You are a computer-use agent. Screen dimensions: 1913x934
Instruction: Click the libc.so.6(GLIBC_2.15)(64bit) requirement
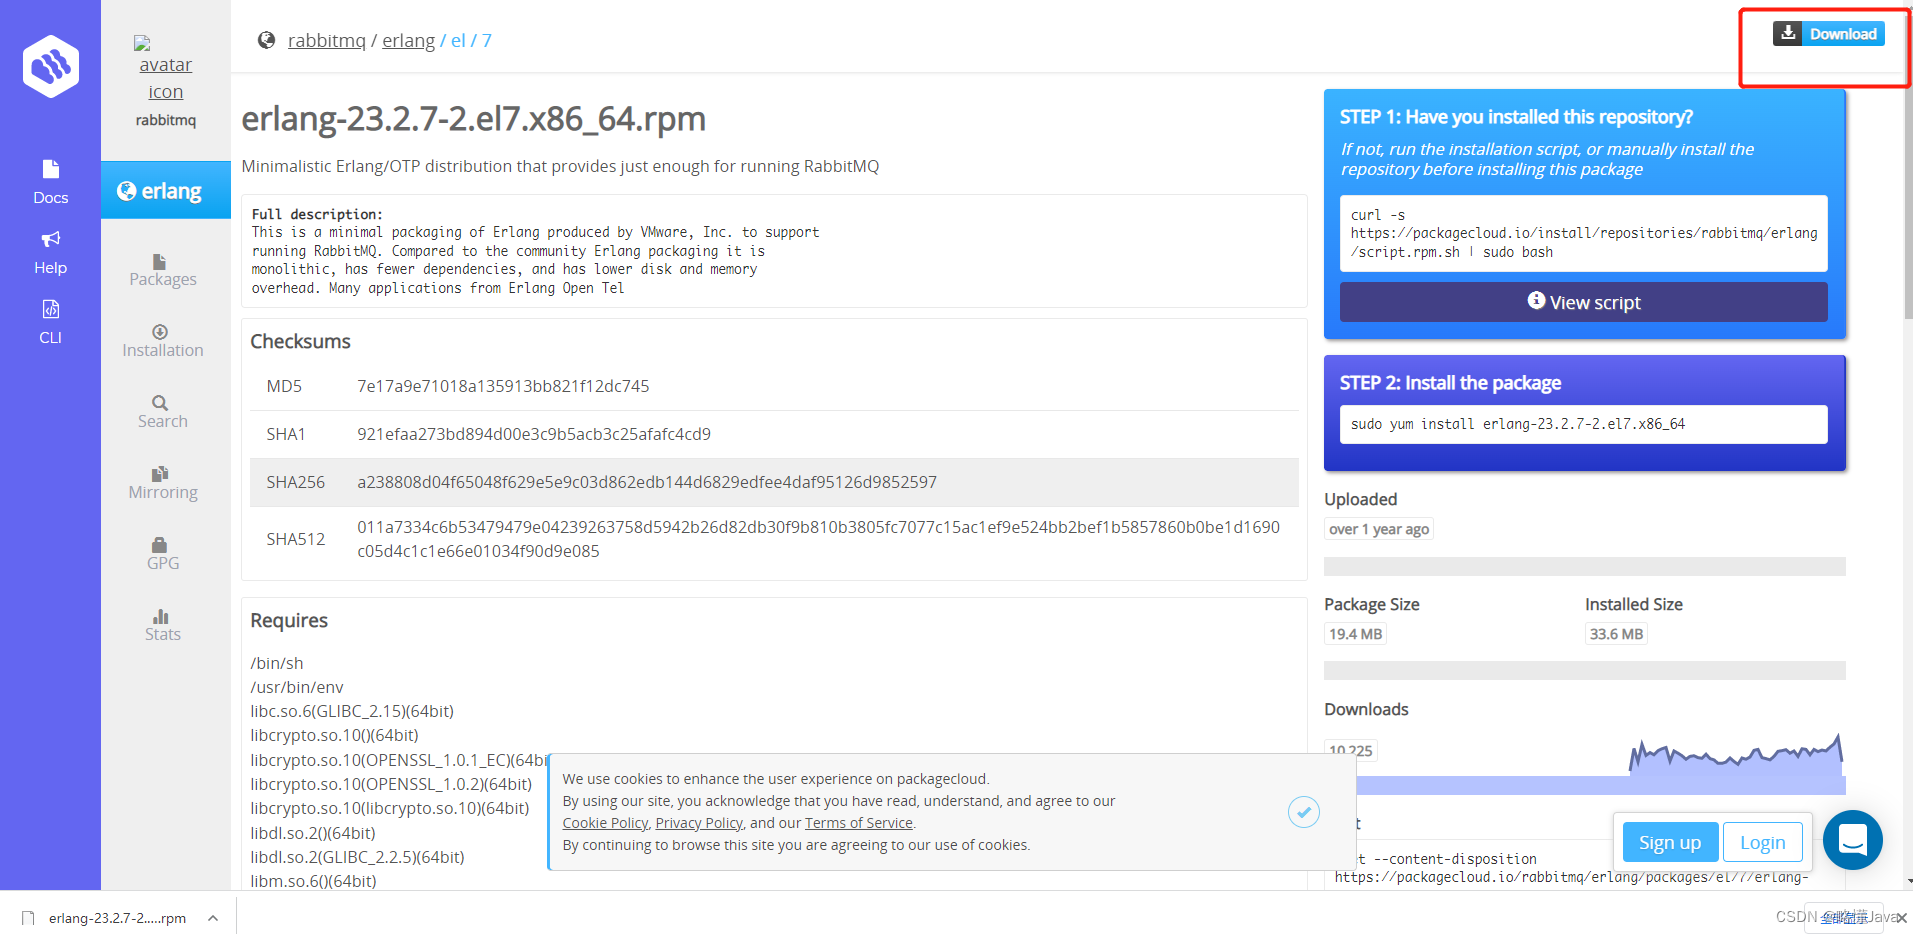[352, 711]
